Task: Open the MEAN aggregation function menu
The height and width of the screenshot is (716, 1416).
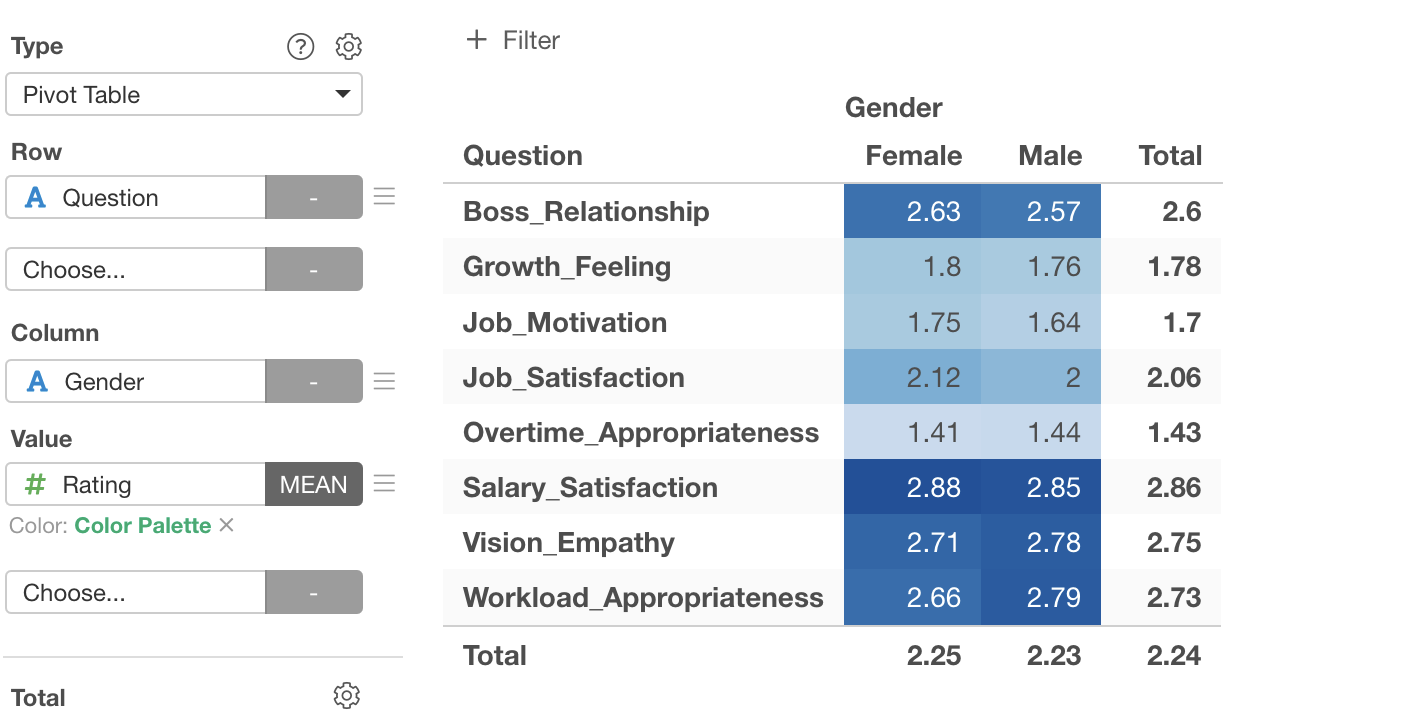Action: pyautogui.click(x=314, y=485)
